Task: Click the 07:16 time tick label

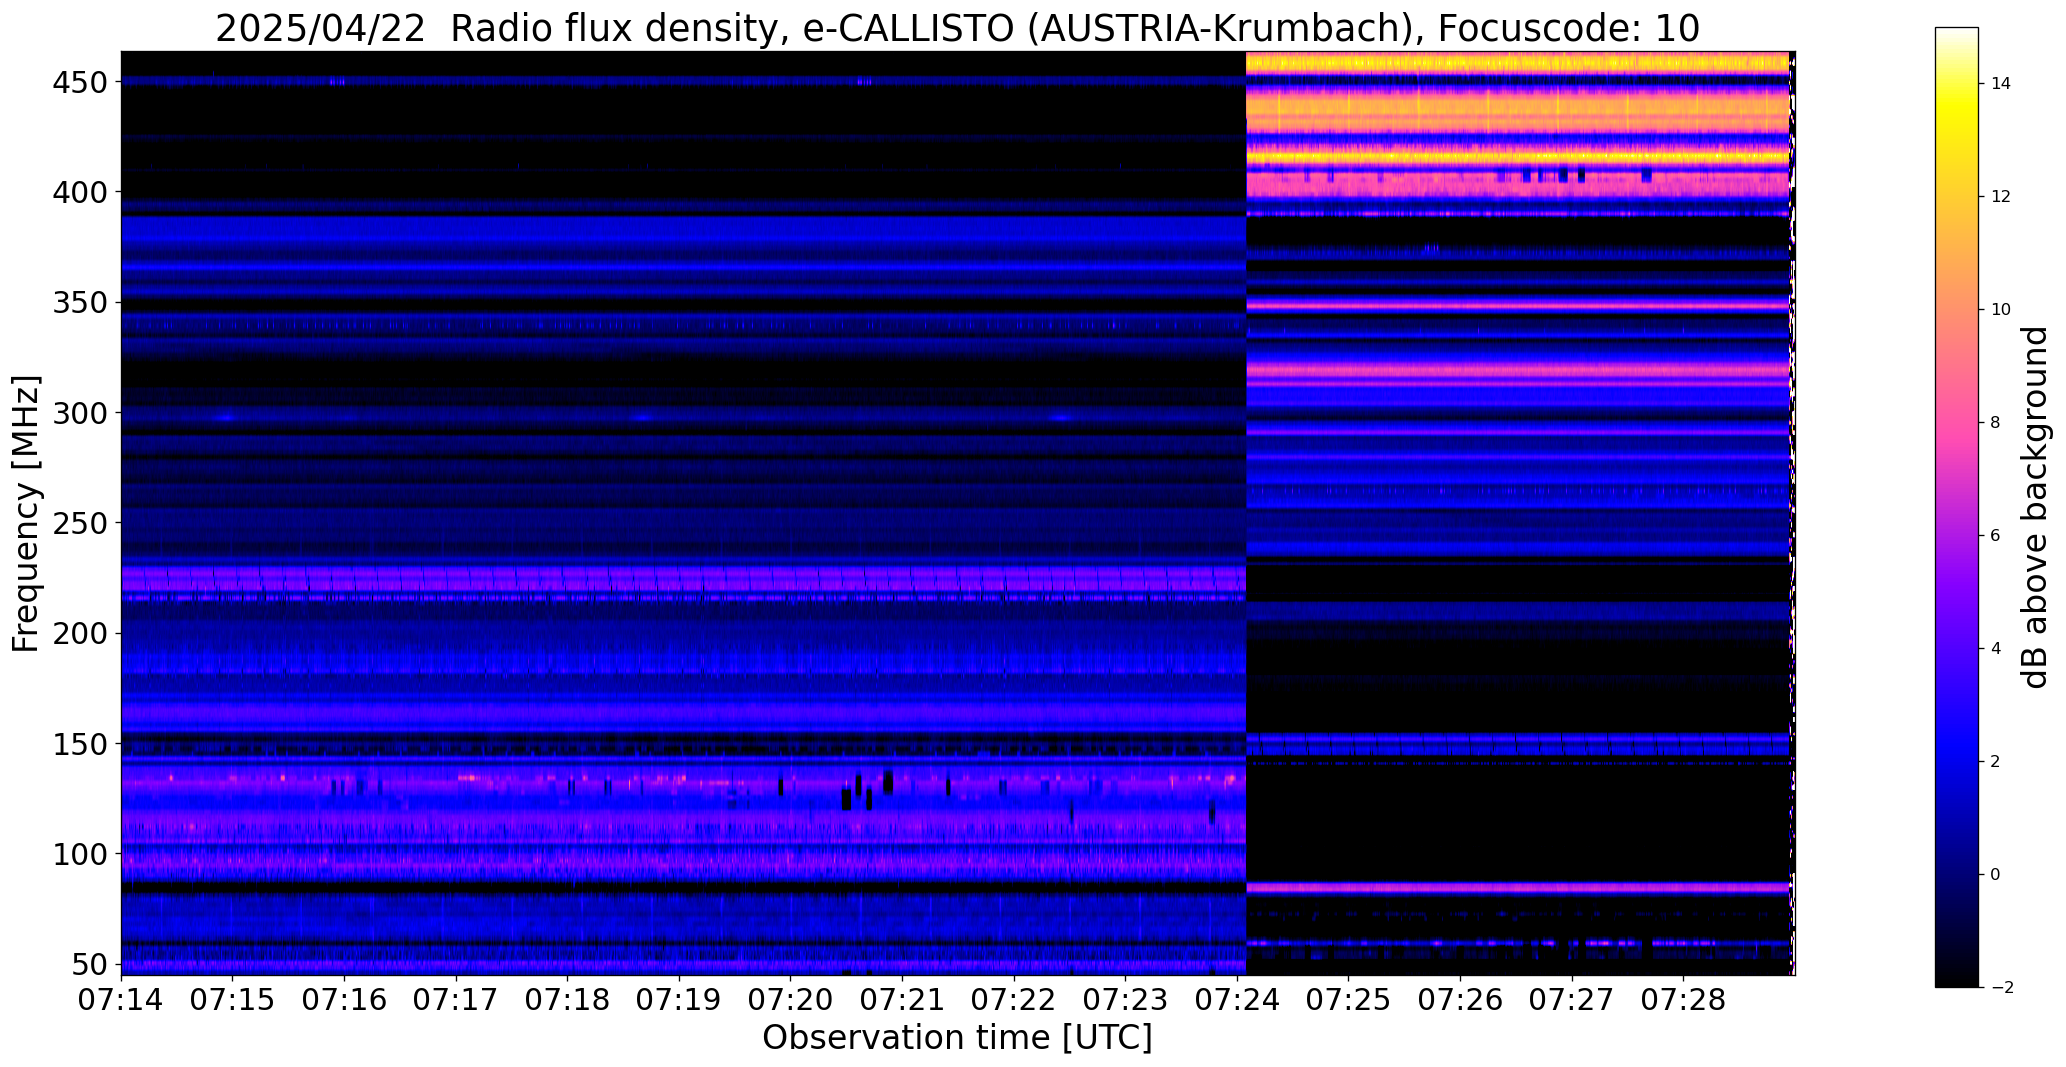Action: pos(345,1000)
